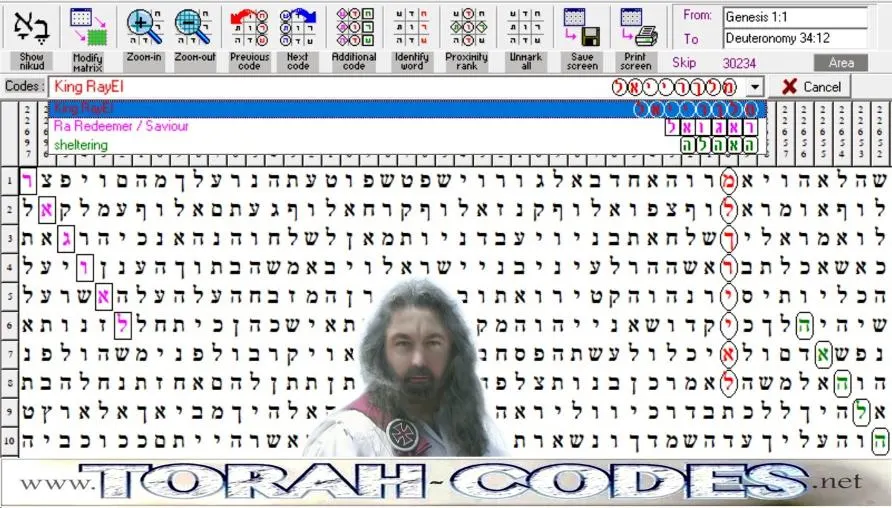Click the Zoom-out magnifier icon
The image size is (892, 508).
click(195, 27)
